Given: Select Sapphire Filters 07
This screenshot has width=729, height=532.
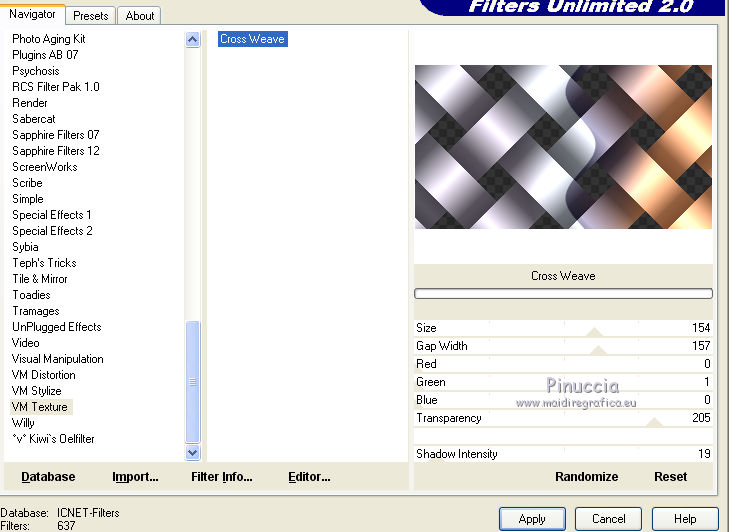Looking at the screenshot, I should [56, 135].
